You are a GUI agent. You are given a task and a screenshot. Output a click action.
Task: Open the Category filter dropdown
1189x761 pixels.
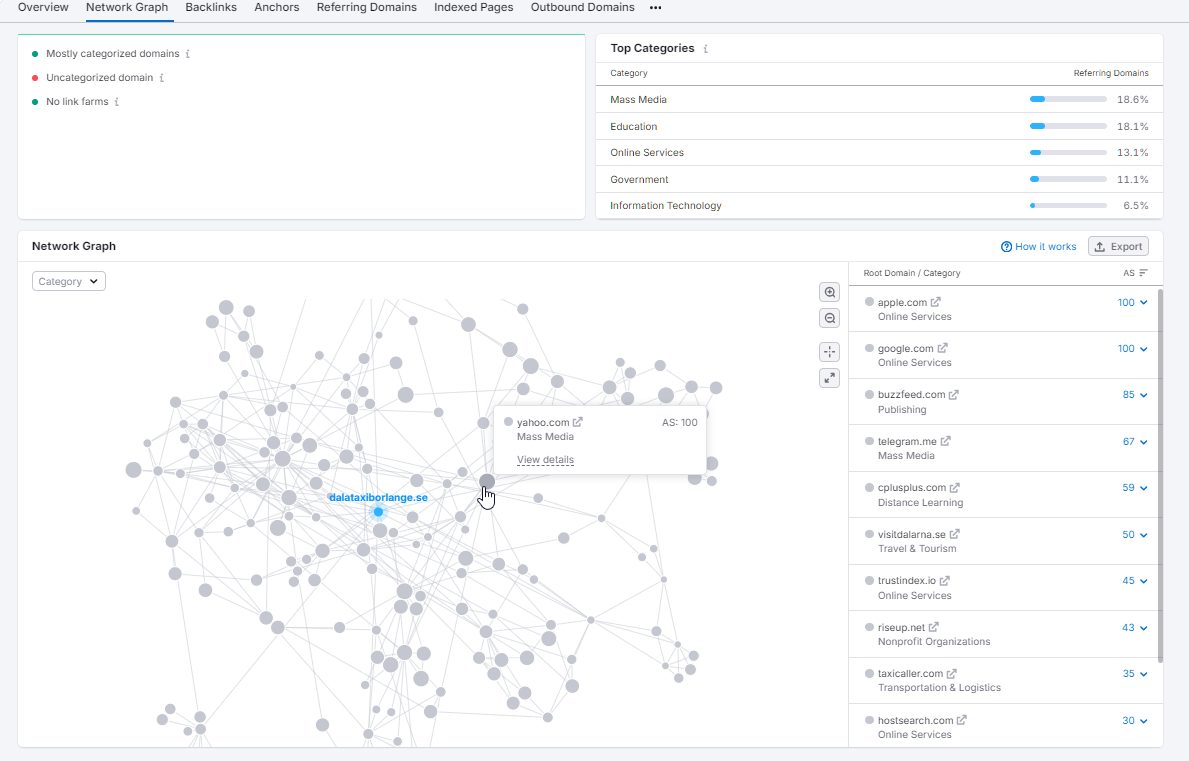click(68, 281)
